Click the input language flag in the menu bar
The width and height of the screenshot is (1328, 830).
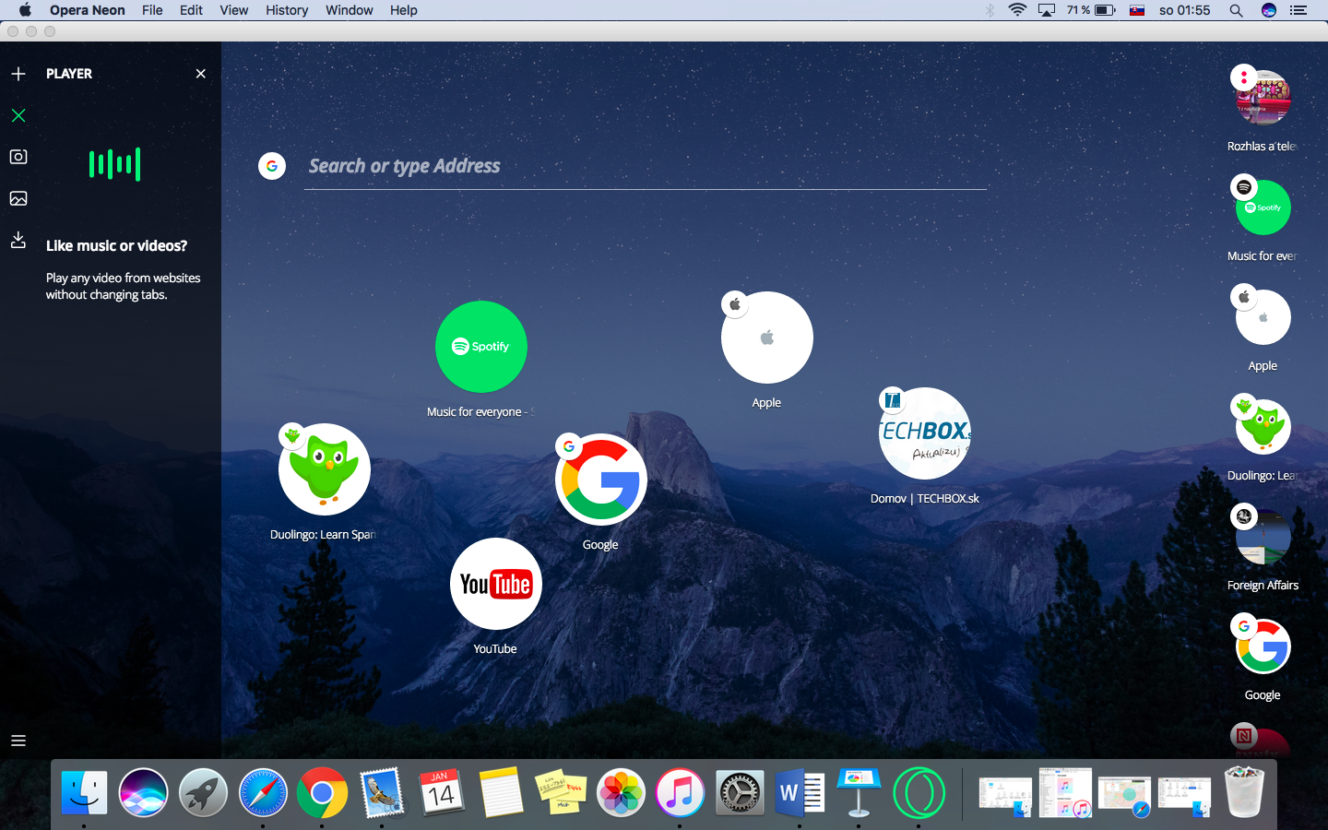[1137, 10]
